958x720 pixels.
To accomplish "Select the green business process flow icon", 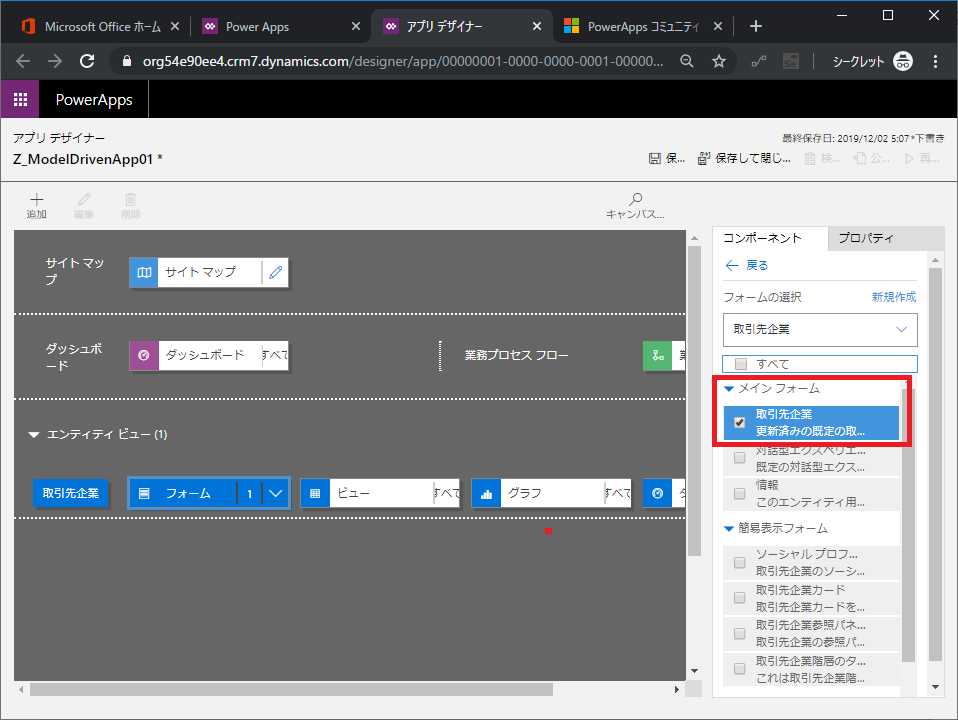I will click(658, 355).
